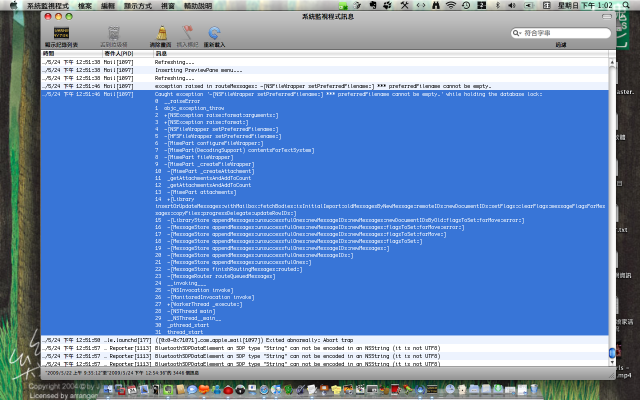
Task: Click stack frame '-[MimePart fileWrapper]'
Action: point(199,157)
